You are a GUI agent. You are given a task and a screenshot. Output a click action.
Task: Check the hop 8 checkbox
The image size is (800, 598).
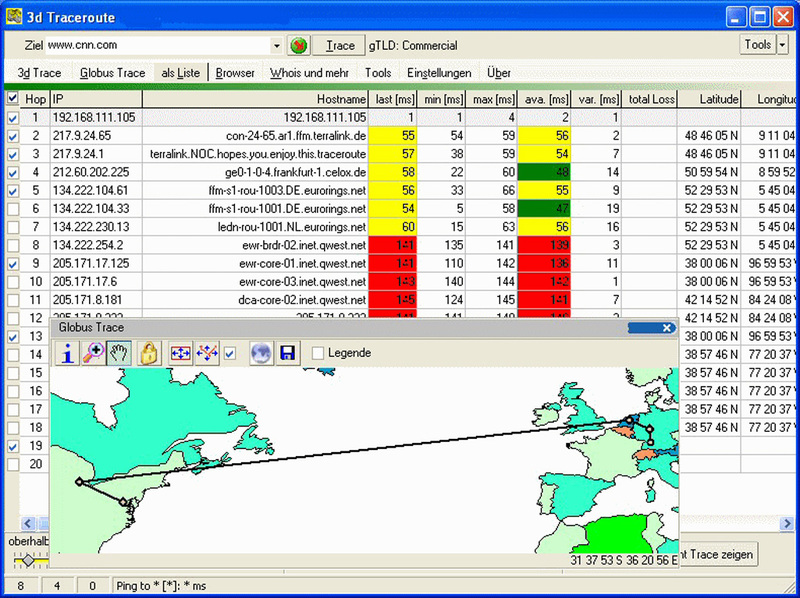[x=13, y=246]
